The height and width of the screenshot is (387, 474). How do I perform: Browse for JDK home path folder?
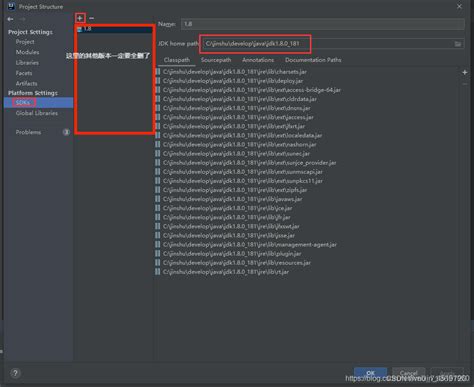pos(458,44)
